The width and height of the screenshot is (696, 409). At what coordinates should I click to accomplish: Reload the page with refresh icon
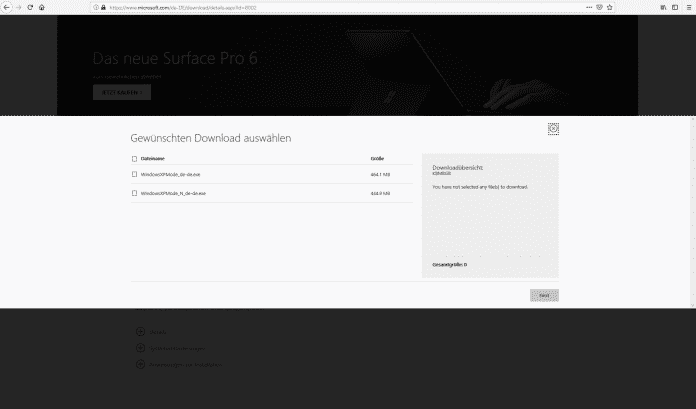tap(30, 7)
